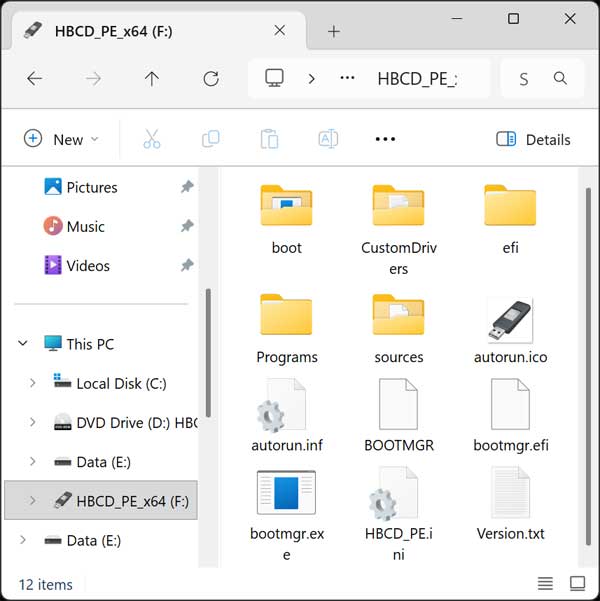Select the Version.txt file
Image resolution: width=600 pixels, height=601 pixels.
pos(510,504)
